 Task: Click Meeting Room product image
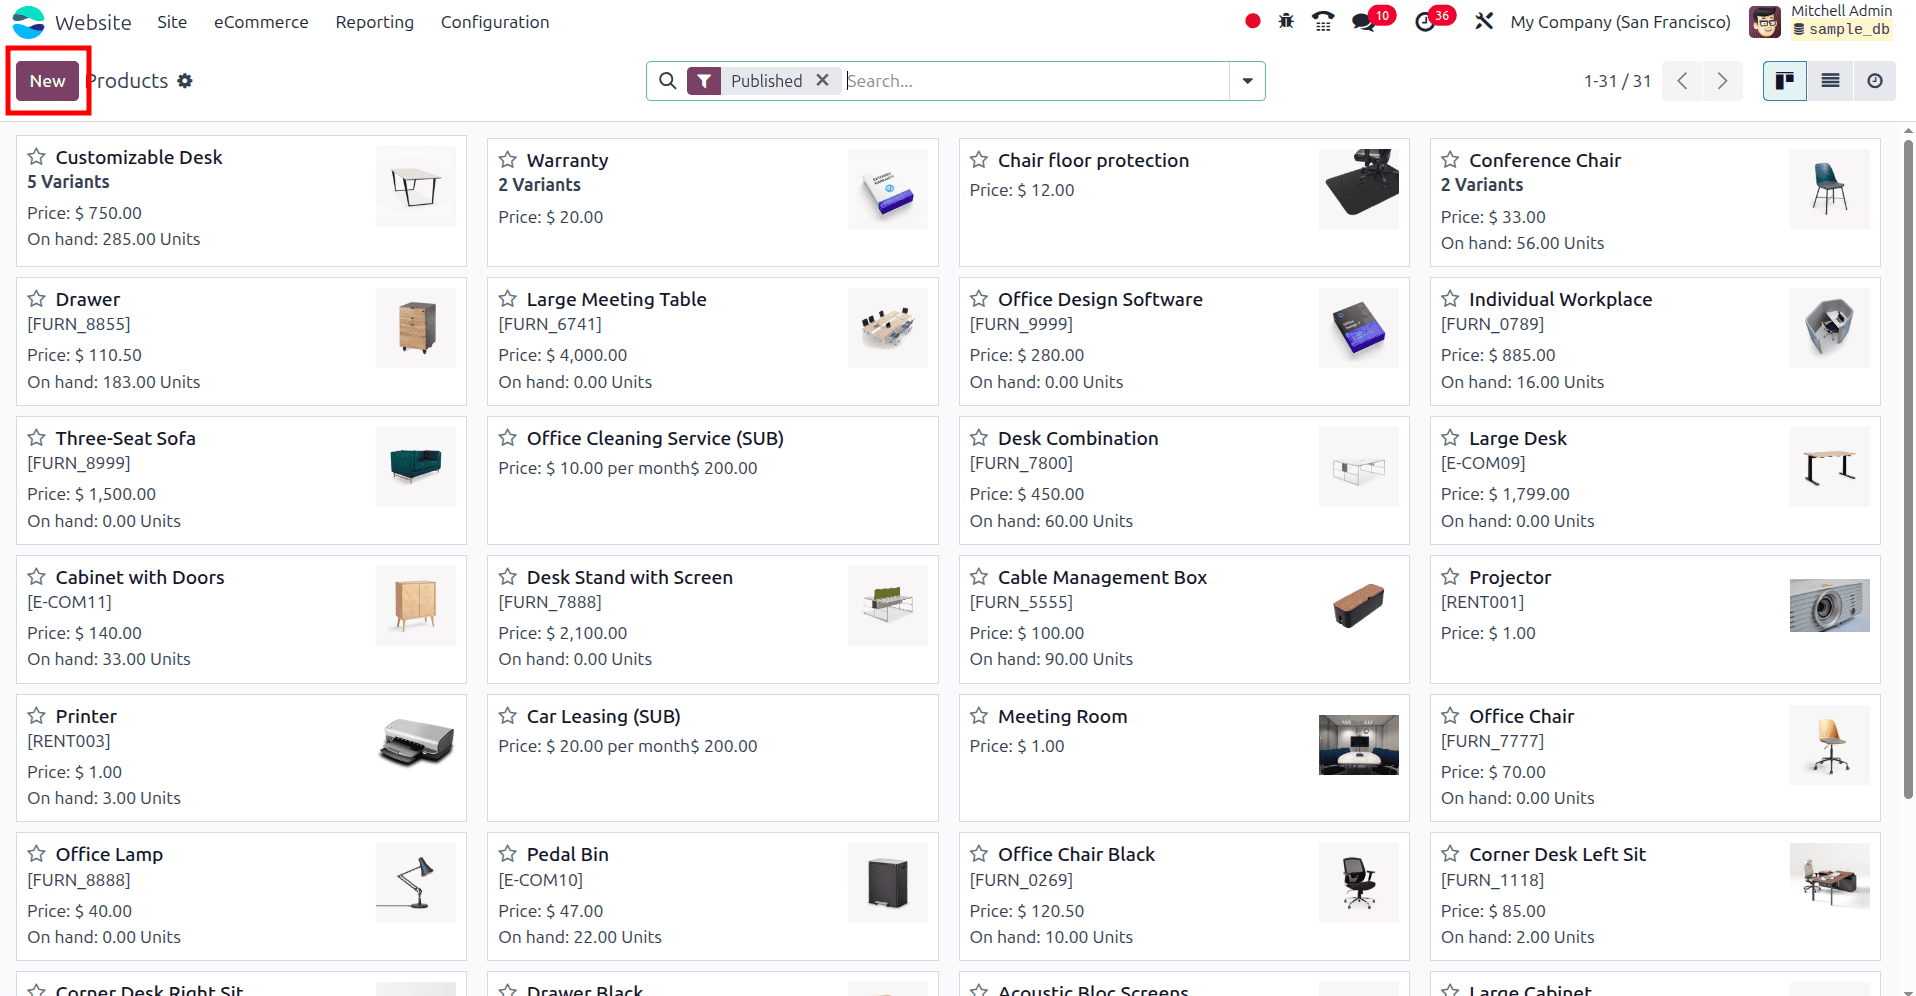pyautogui.click(x=1359, y=745)
